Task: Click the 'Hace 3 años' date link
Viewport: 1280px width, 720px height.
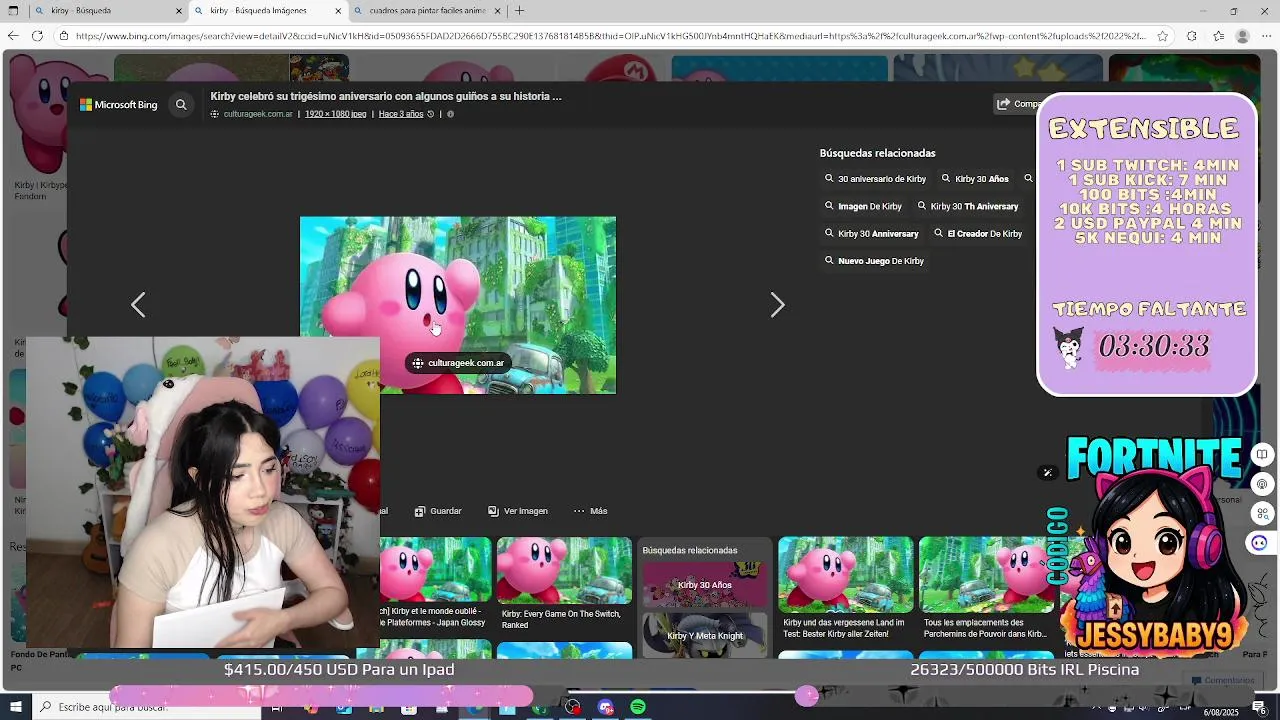Action: point(401,114)
